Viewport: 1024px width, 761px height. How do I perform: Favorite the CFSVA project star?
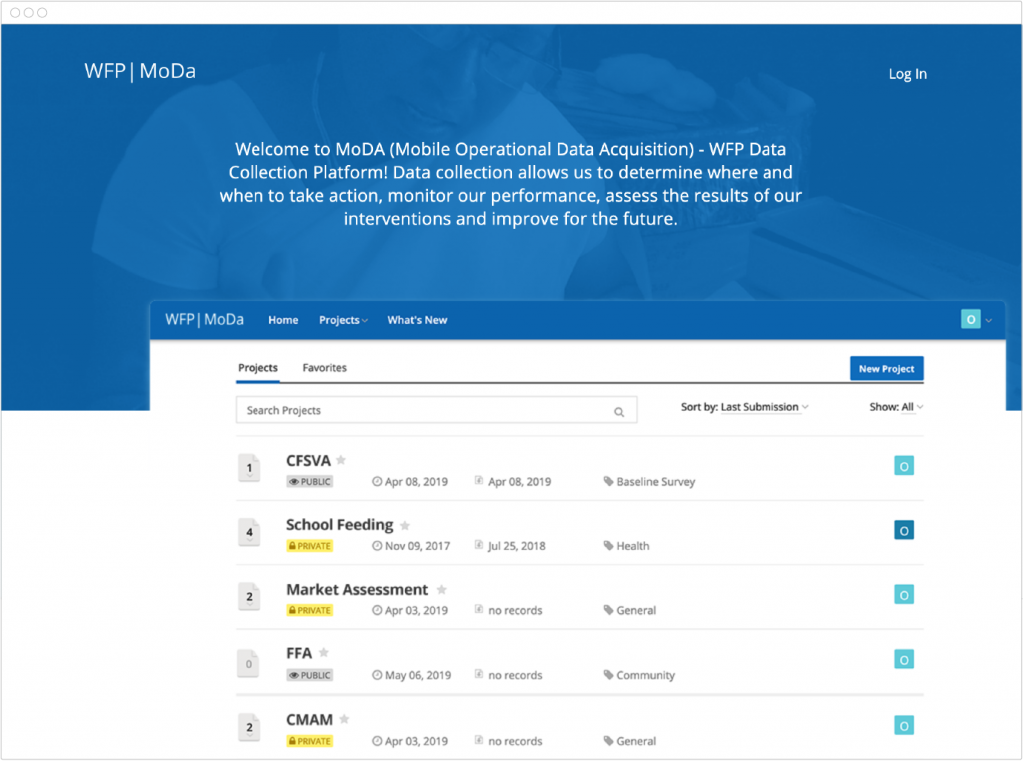tap(341, 460)
